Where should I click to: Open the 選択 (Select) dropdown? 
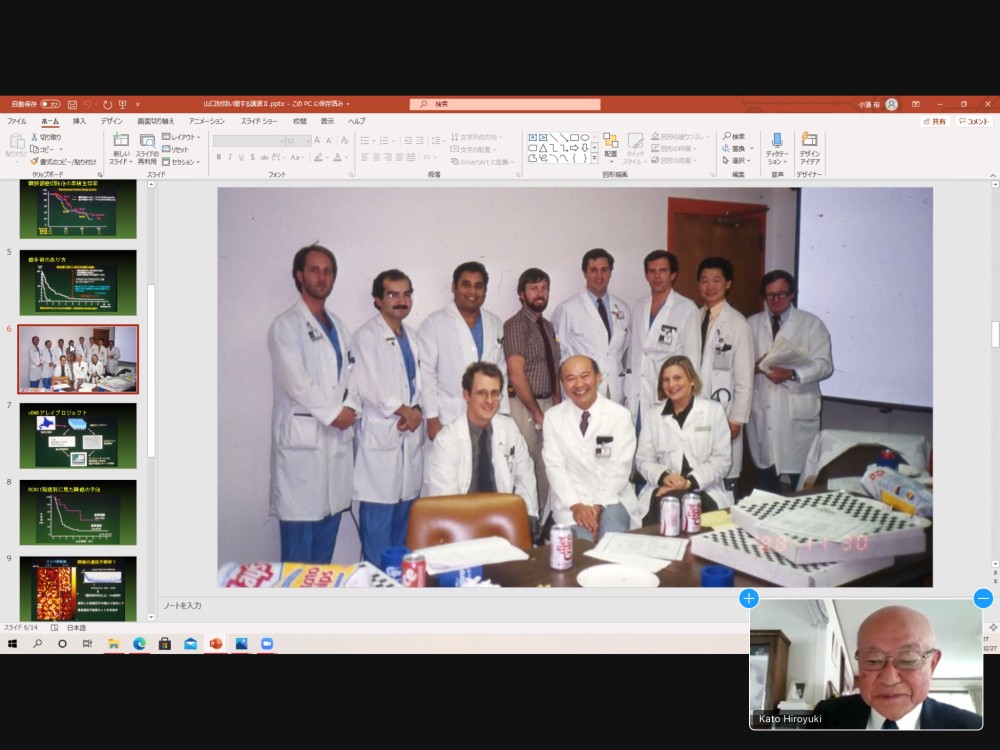(738, 161)
